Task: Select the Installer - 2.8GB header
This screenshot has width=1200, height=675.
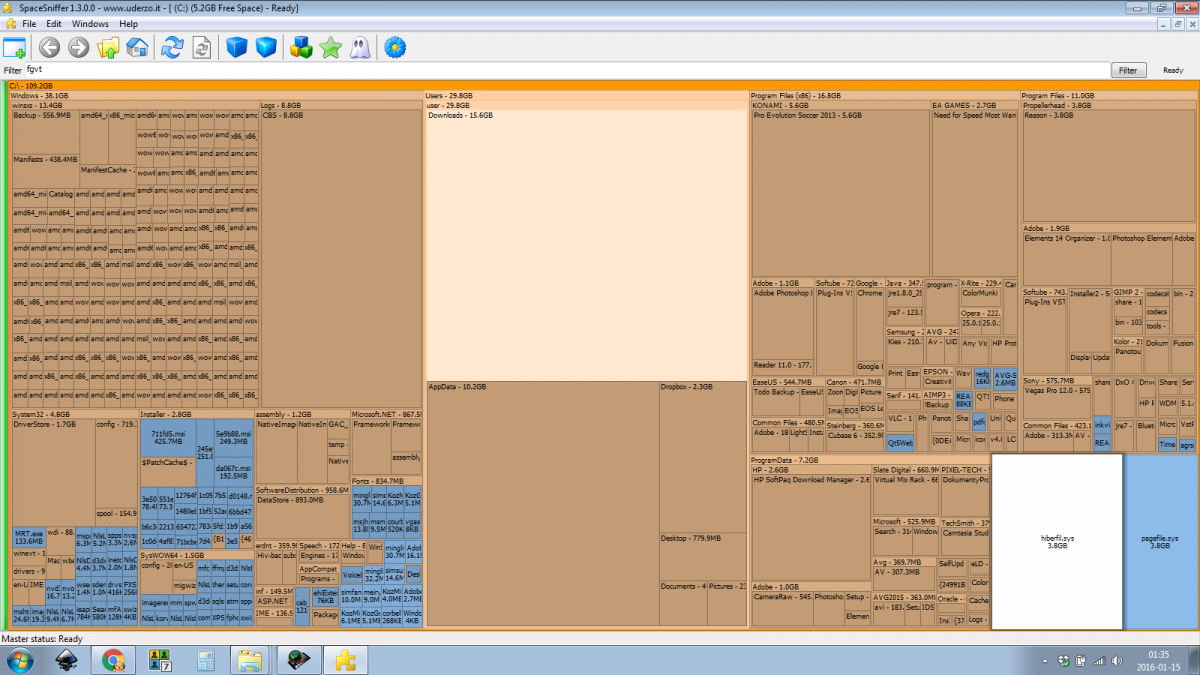Action: [195, 414]
